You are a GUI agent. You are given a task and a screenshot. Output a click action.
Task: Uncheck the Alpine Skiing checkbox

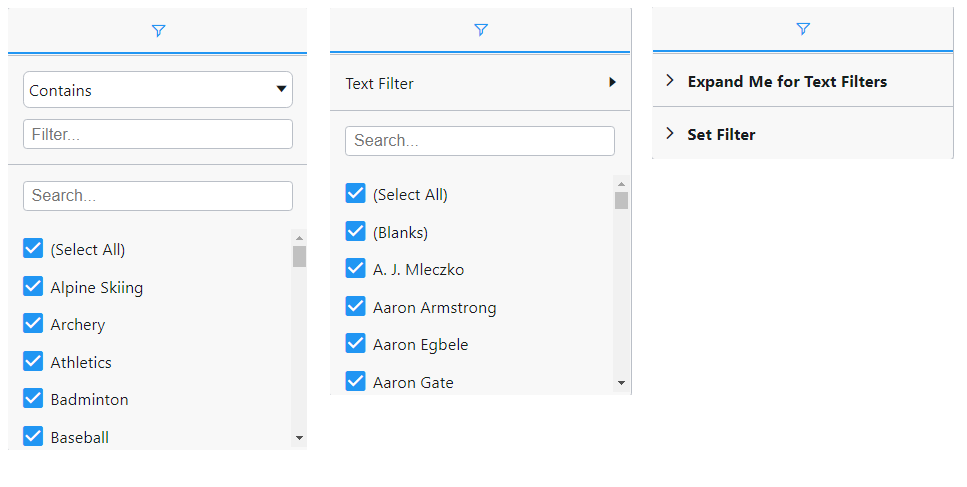coord(33,287)
